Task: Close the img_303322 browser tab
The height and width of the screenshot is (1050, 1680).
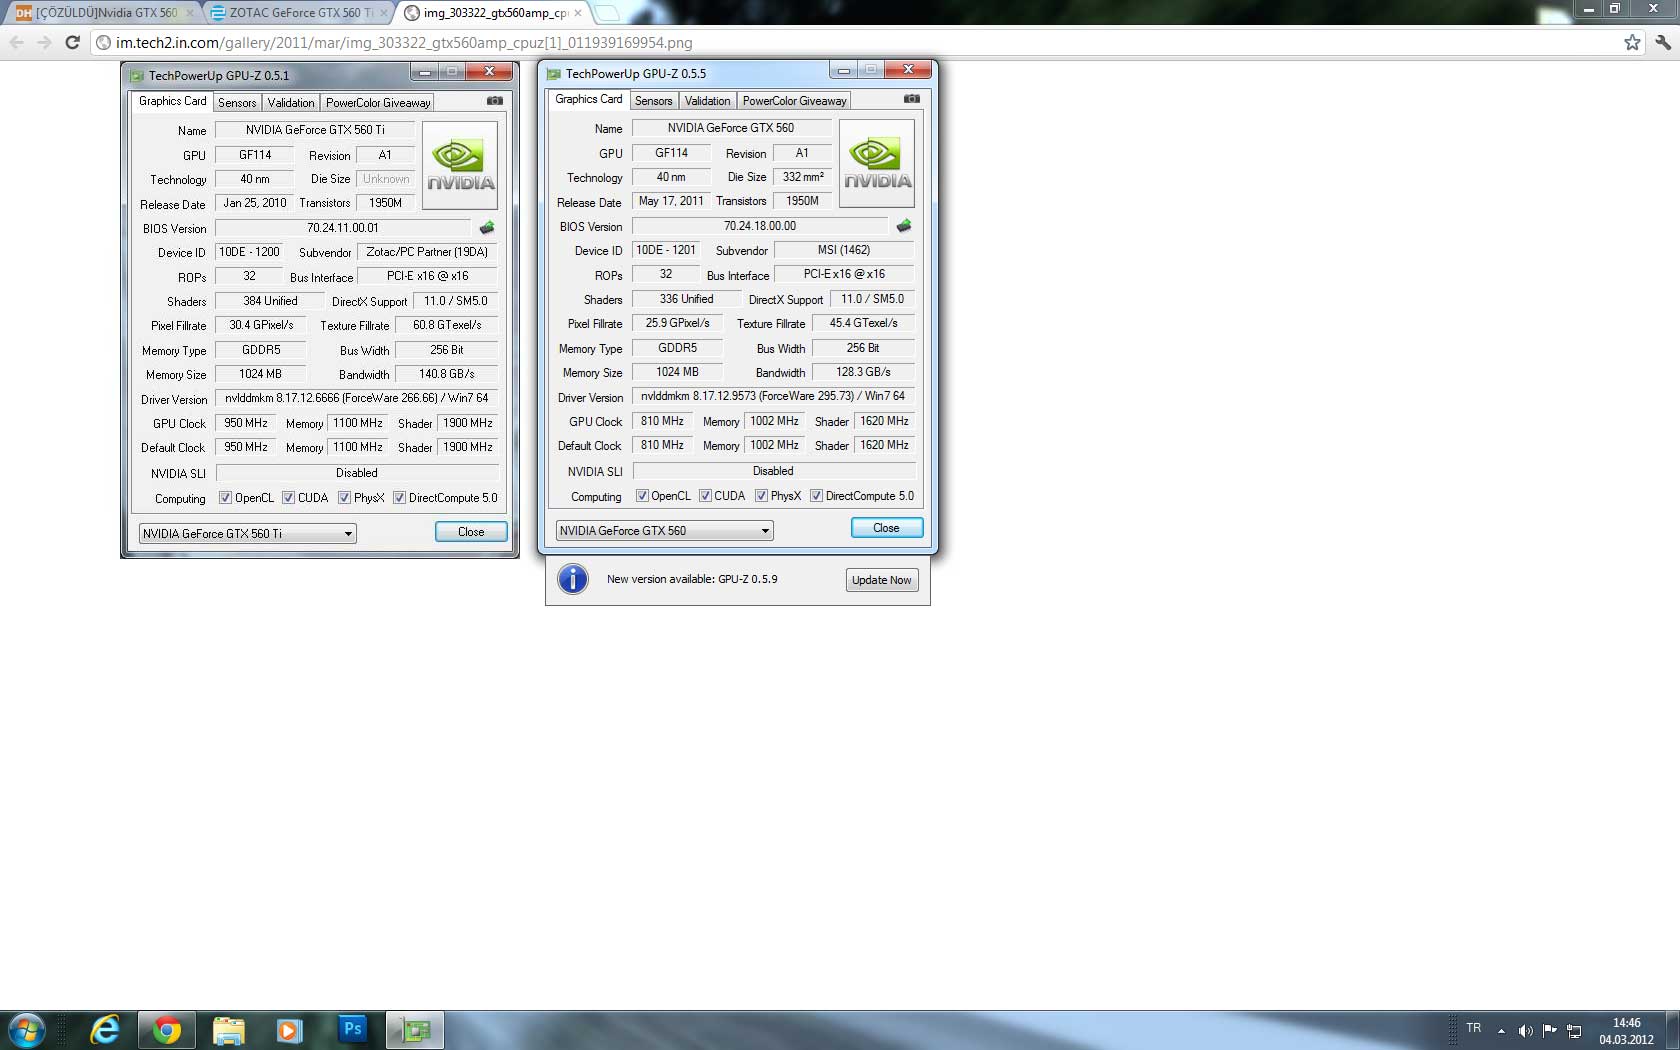Action: coord(577,13)
